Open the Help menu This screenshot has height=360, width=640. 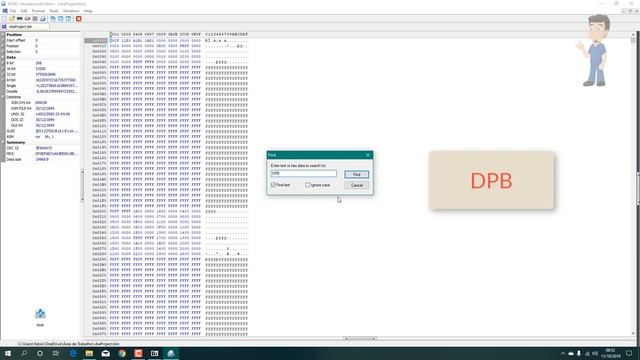[x=88, y=11]
